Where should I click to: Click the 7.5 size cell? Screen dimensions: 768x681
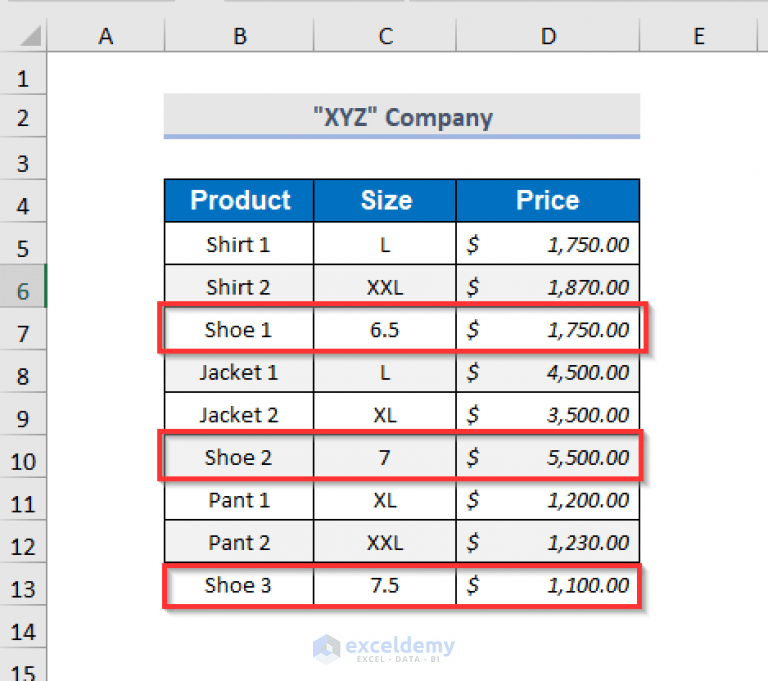coord(385,584)
